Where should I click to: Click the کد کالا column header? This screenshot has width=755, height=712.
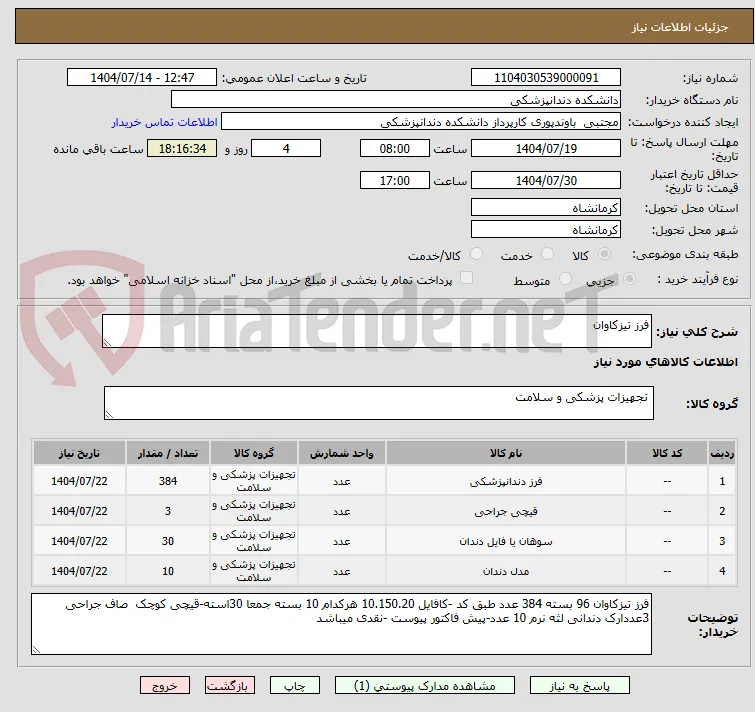click(667, 453)
